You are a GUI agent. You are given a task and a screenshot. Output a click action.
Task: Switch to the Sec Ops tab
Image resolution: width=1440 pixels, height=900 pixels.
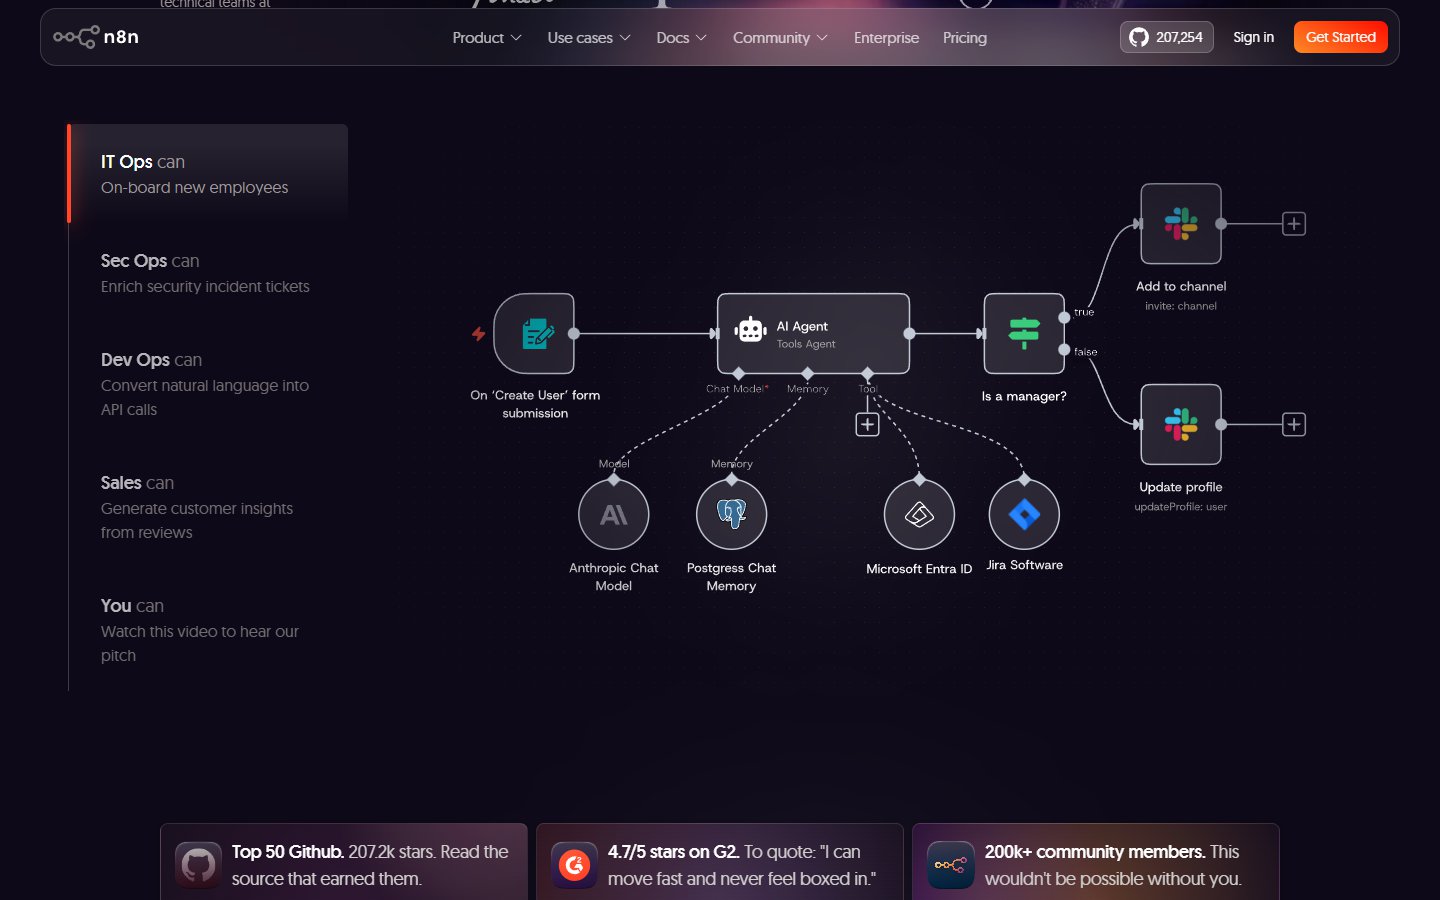pos(208,273)
